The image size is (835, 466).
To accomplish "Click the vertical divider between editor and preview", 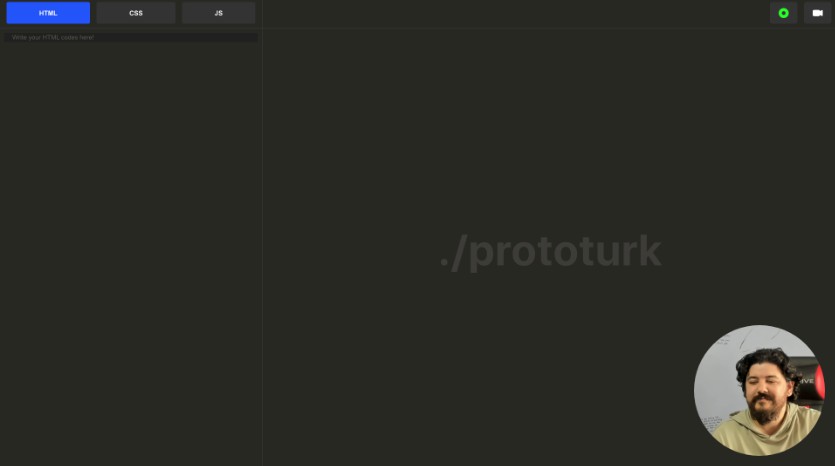I will coord(262,250).
